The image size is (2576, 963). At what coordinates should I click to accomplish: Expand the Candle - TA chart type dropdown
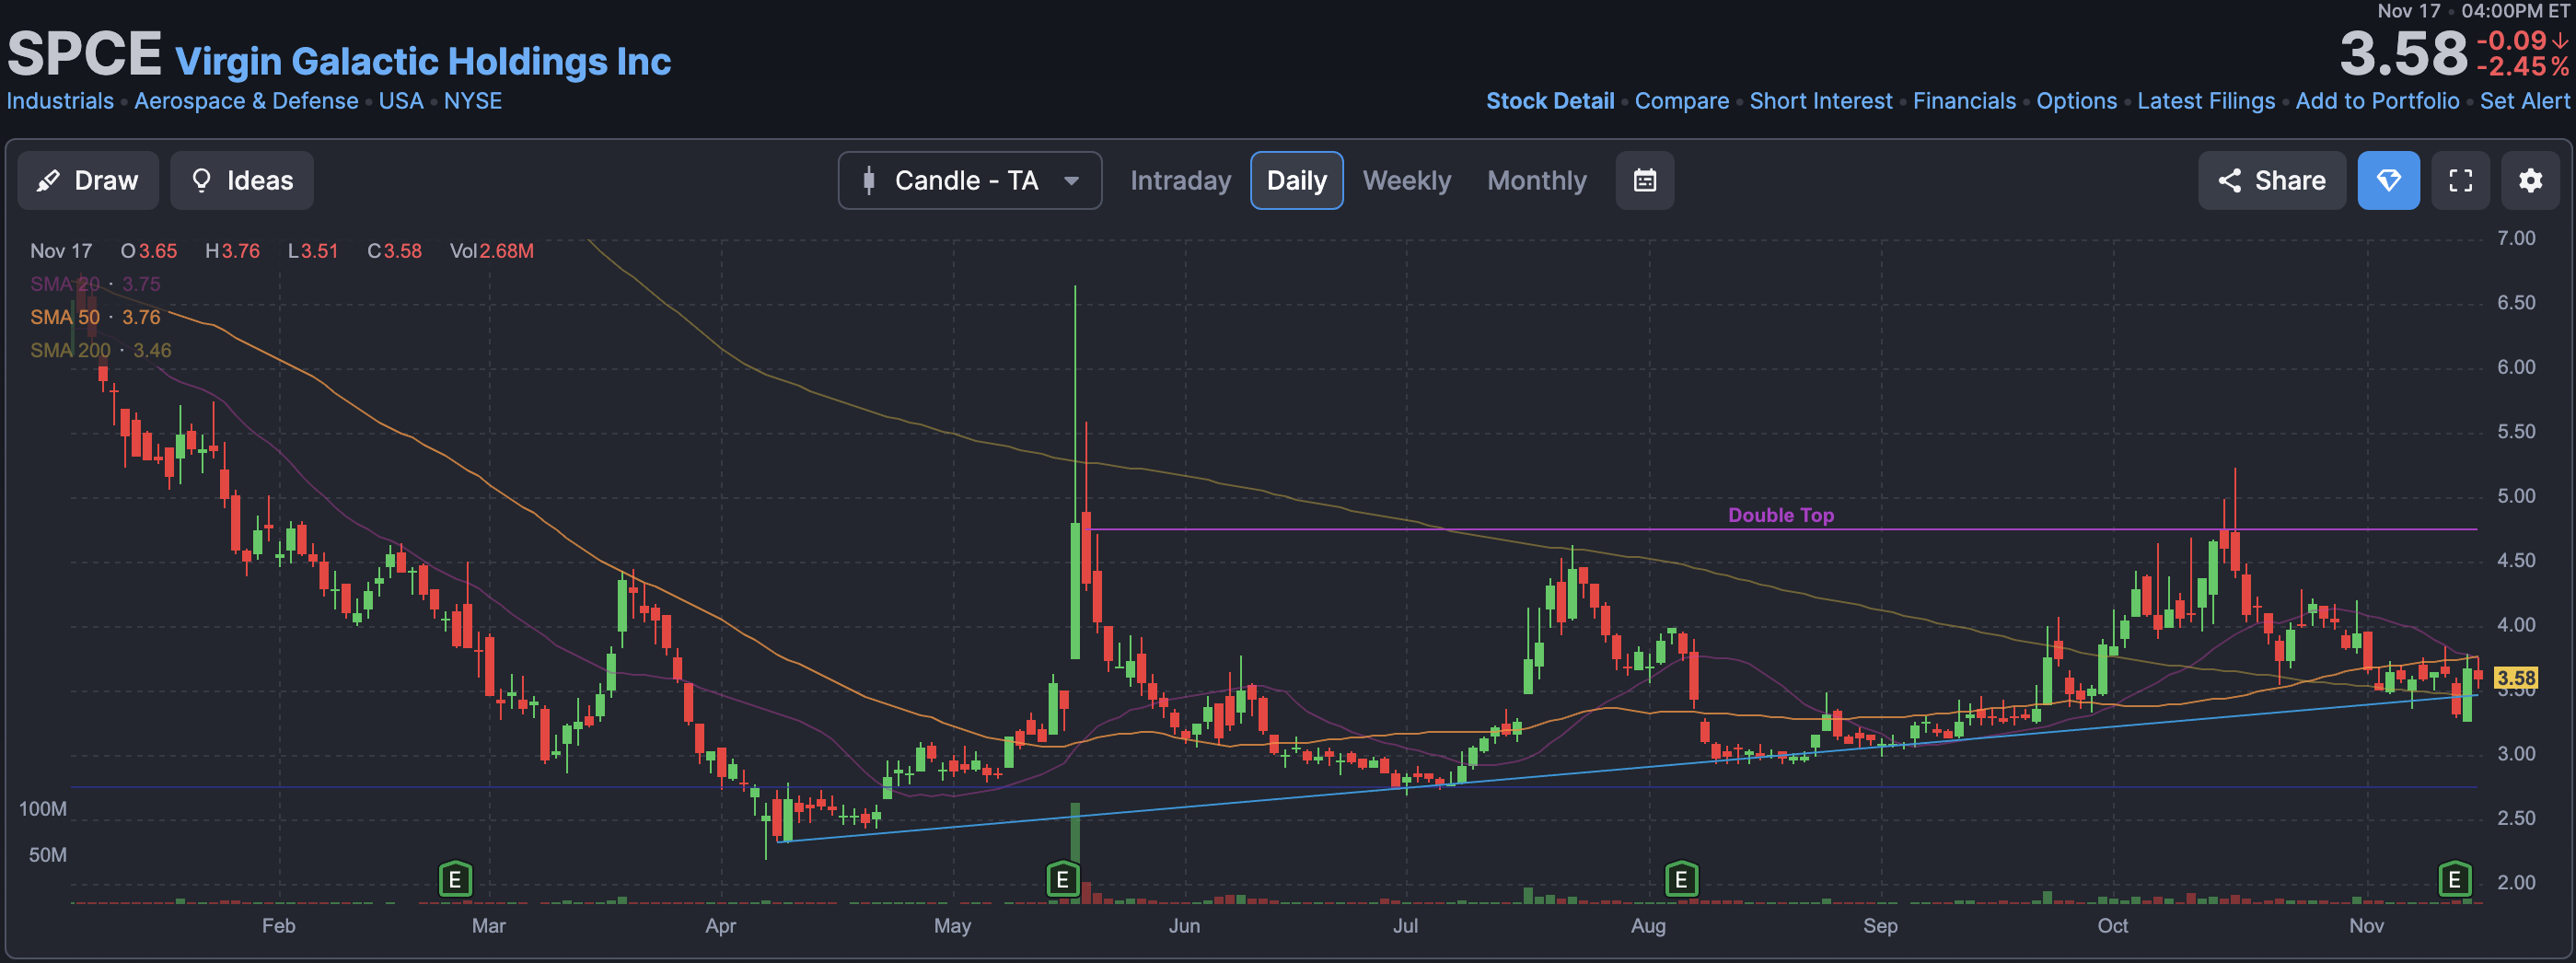pos(970,181)
